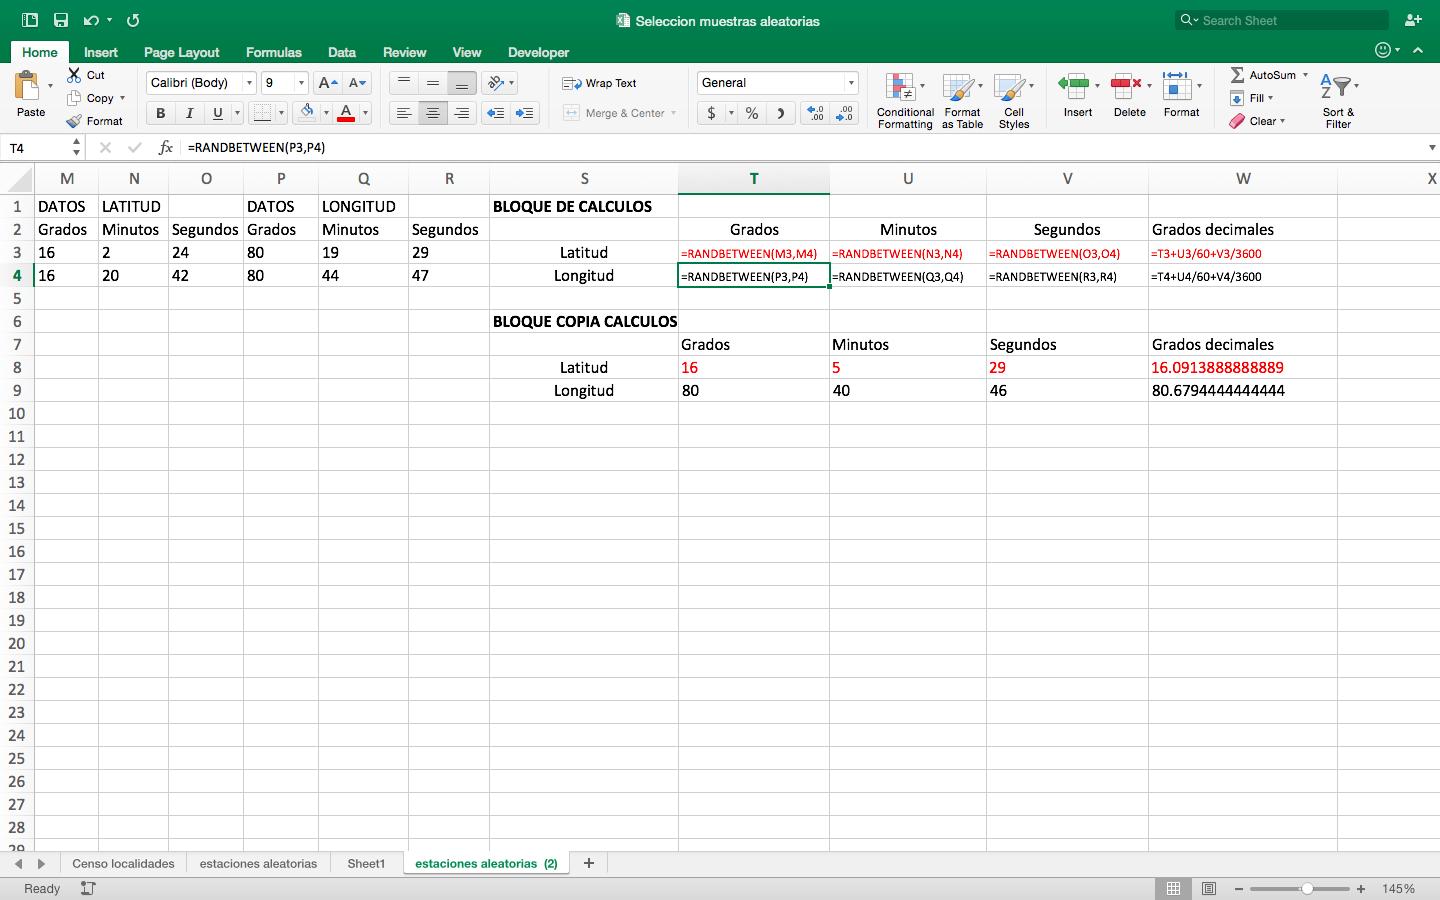Screen dimensions: 1440x900
Task: Open the Sort & Filter menu
Action: pyautogui.click(x=1337, y=100)
